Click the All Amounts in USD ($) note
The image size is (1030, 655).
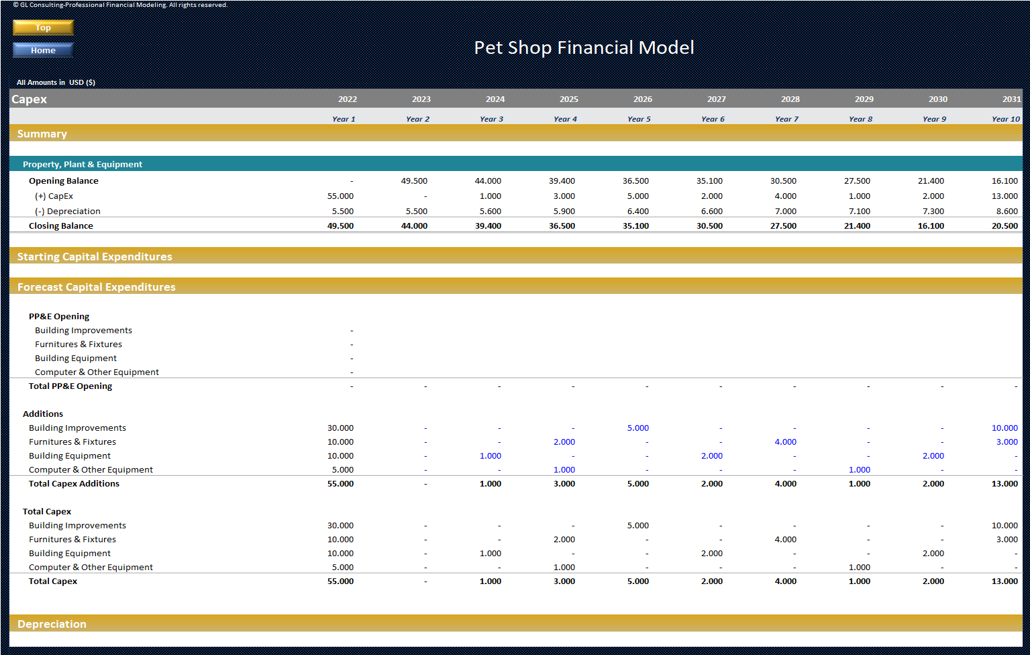56,82
